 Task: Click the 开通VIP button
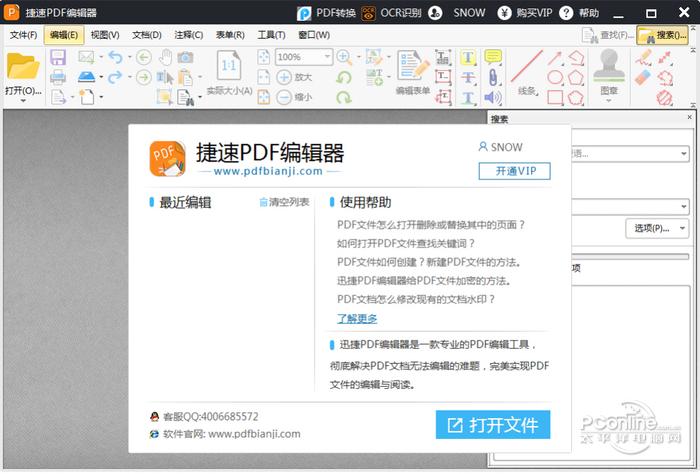click(514, 171)
